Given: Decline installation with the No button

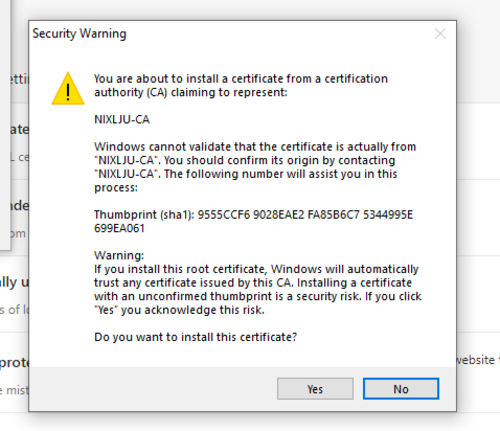Looking at the screenshot, I should pyautogui.click(x=401, y=389).
